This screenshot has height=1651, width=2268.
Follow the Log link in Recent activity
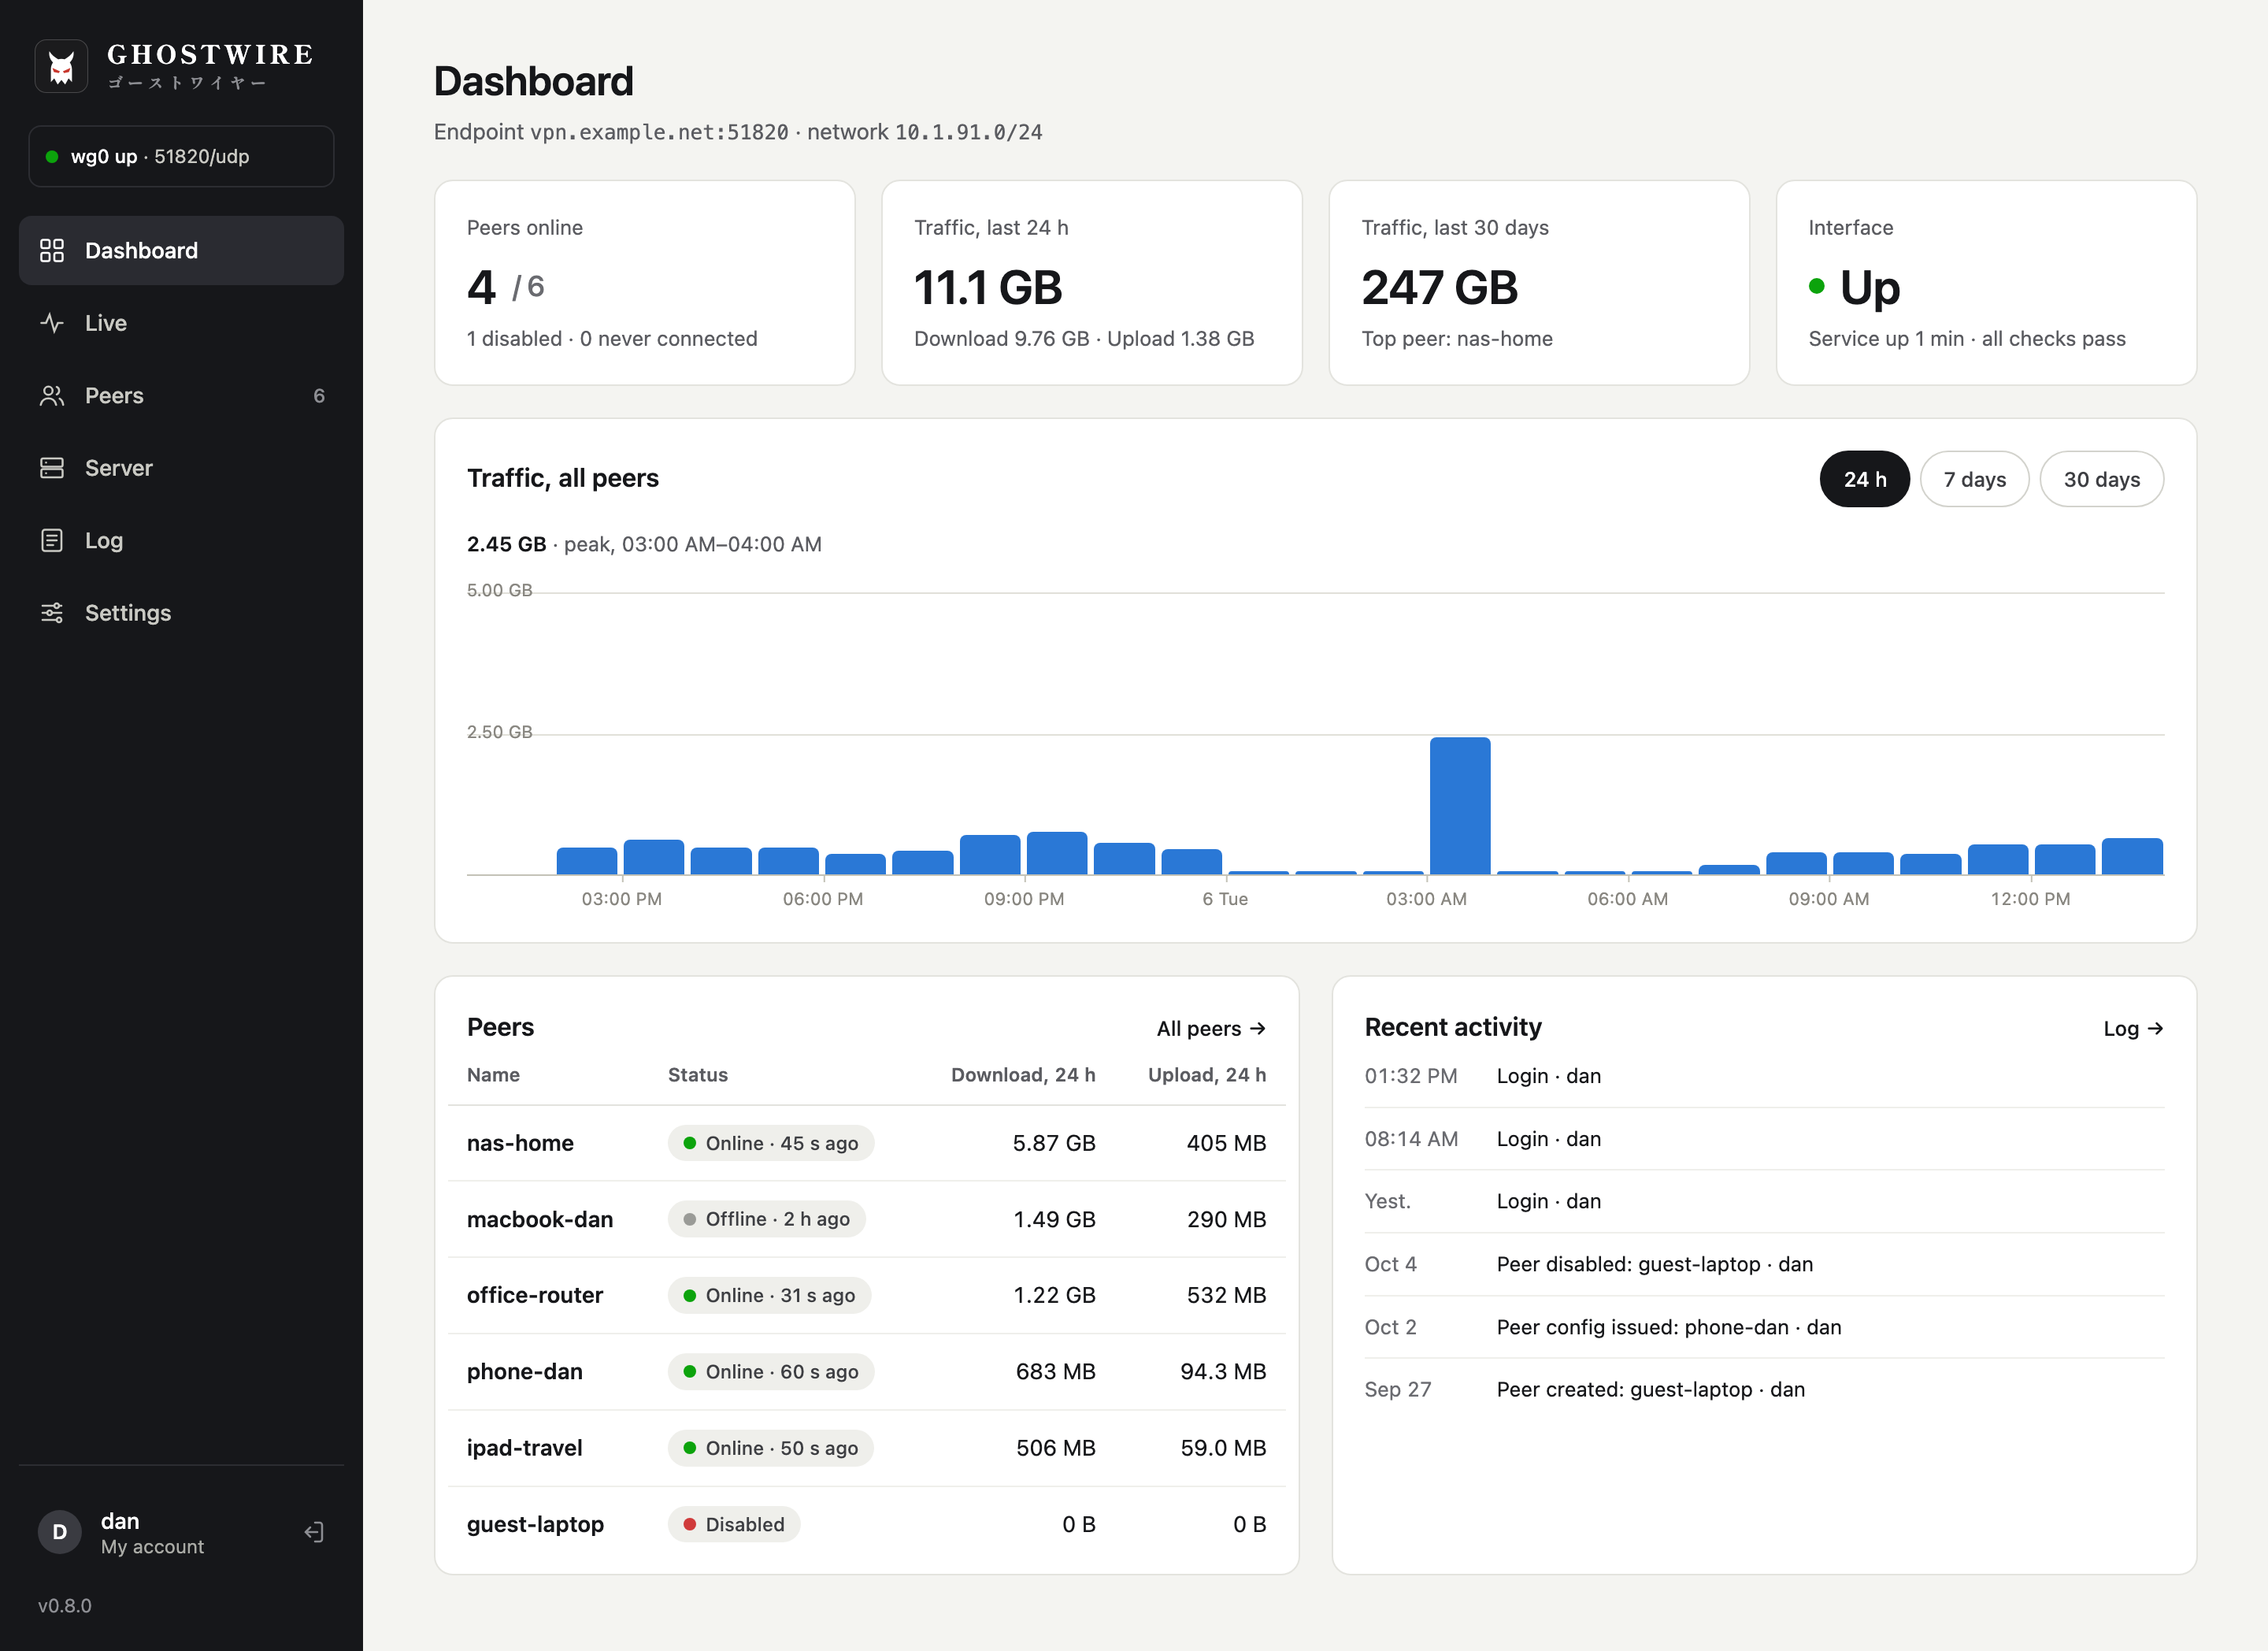tap(2133, 1028)
